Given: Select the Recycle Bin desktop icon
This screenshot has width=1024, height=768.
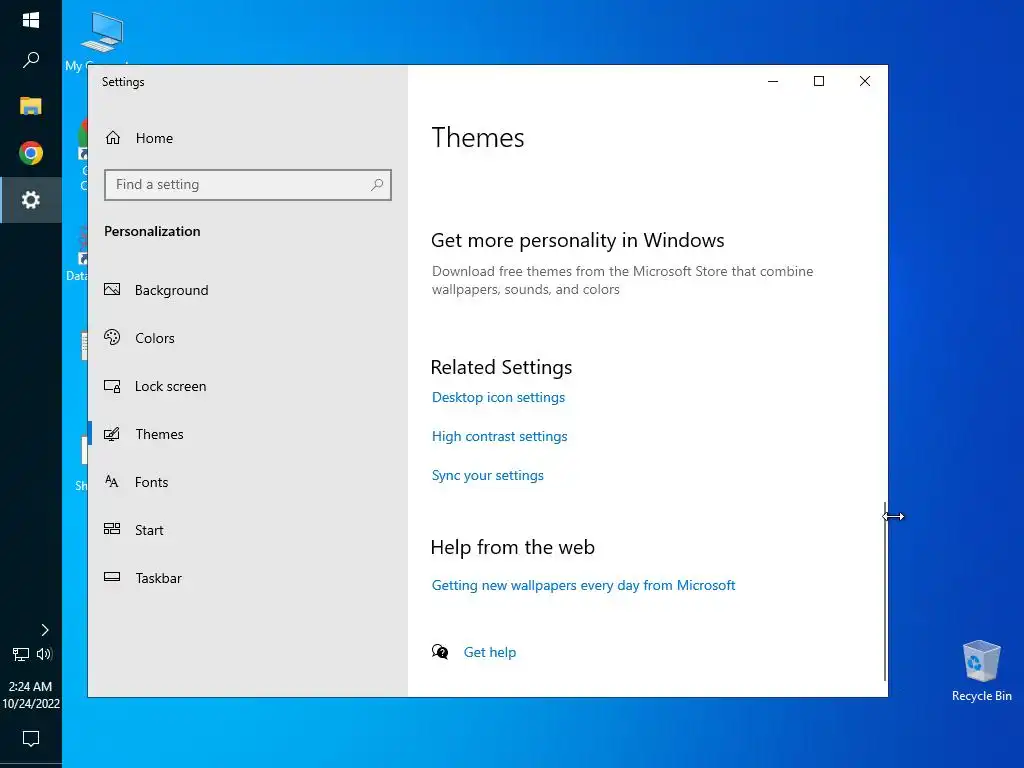Looking at the screenshot, I should (982, 671).
